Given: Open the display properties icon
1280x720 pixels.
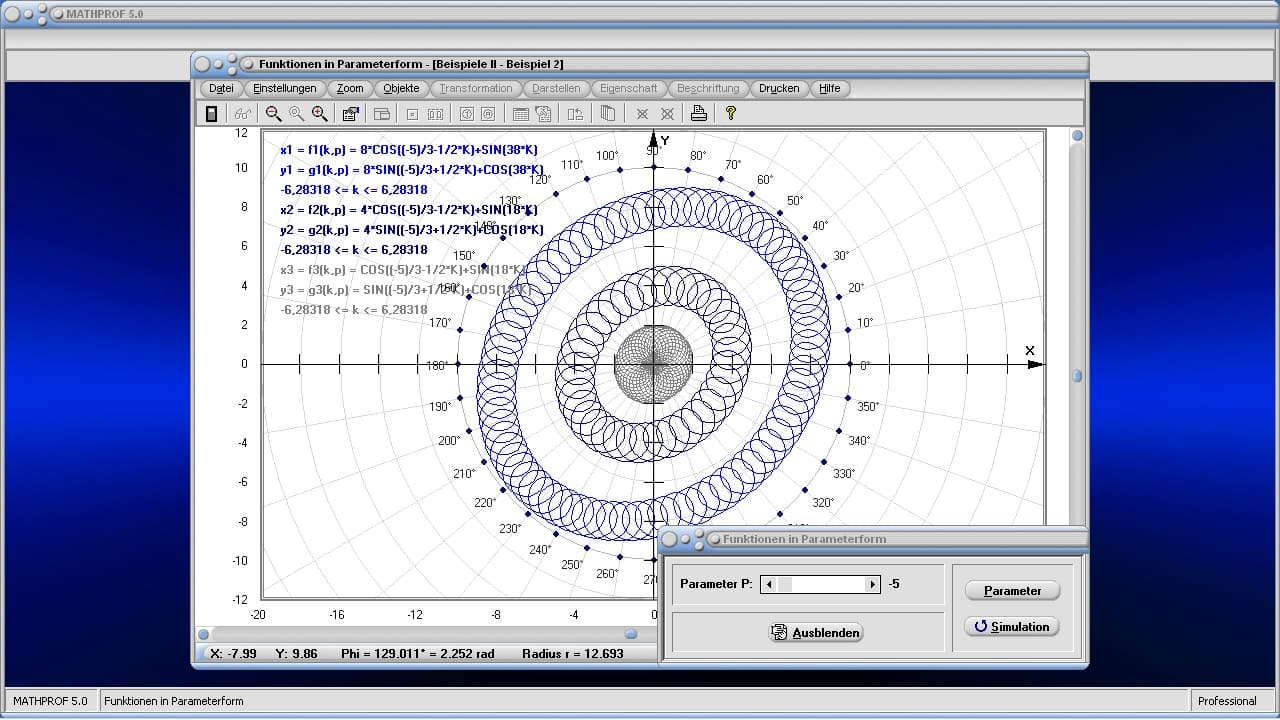Looking at the screenshot, I should [x=350, y=114].
